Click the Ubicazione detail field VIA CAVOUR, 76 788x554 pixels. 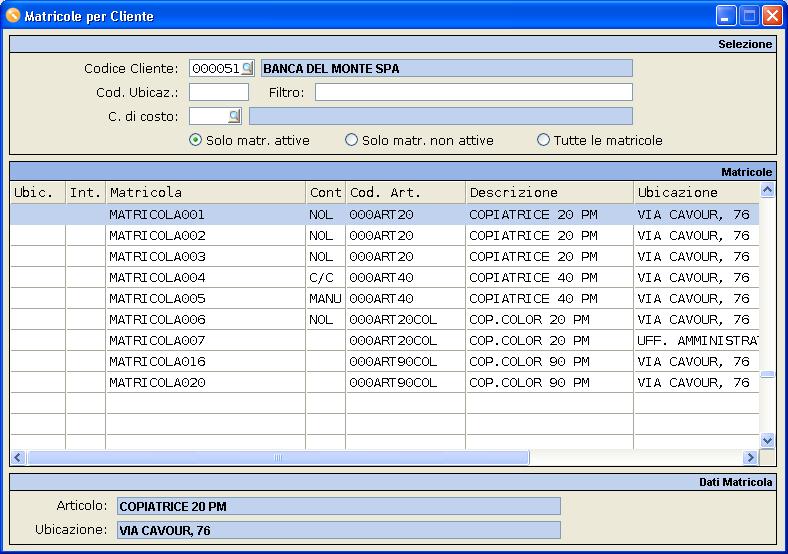tap(339, 530)
